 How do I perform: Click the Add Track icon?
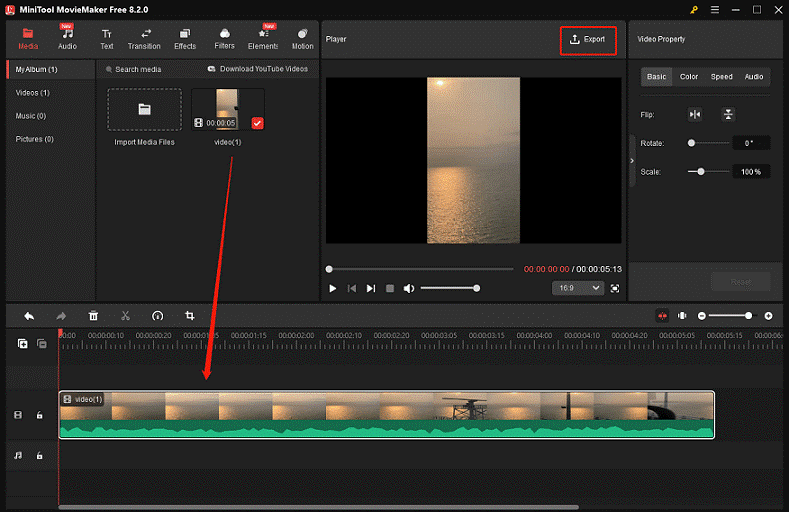(22, 344)
